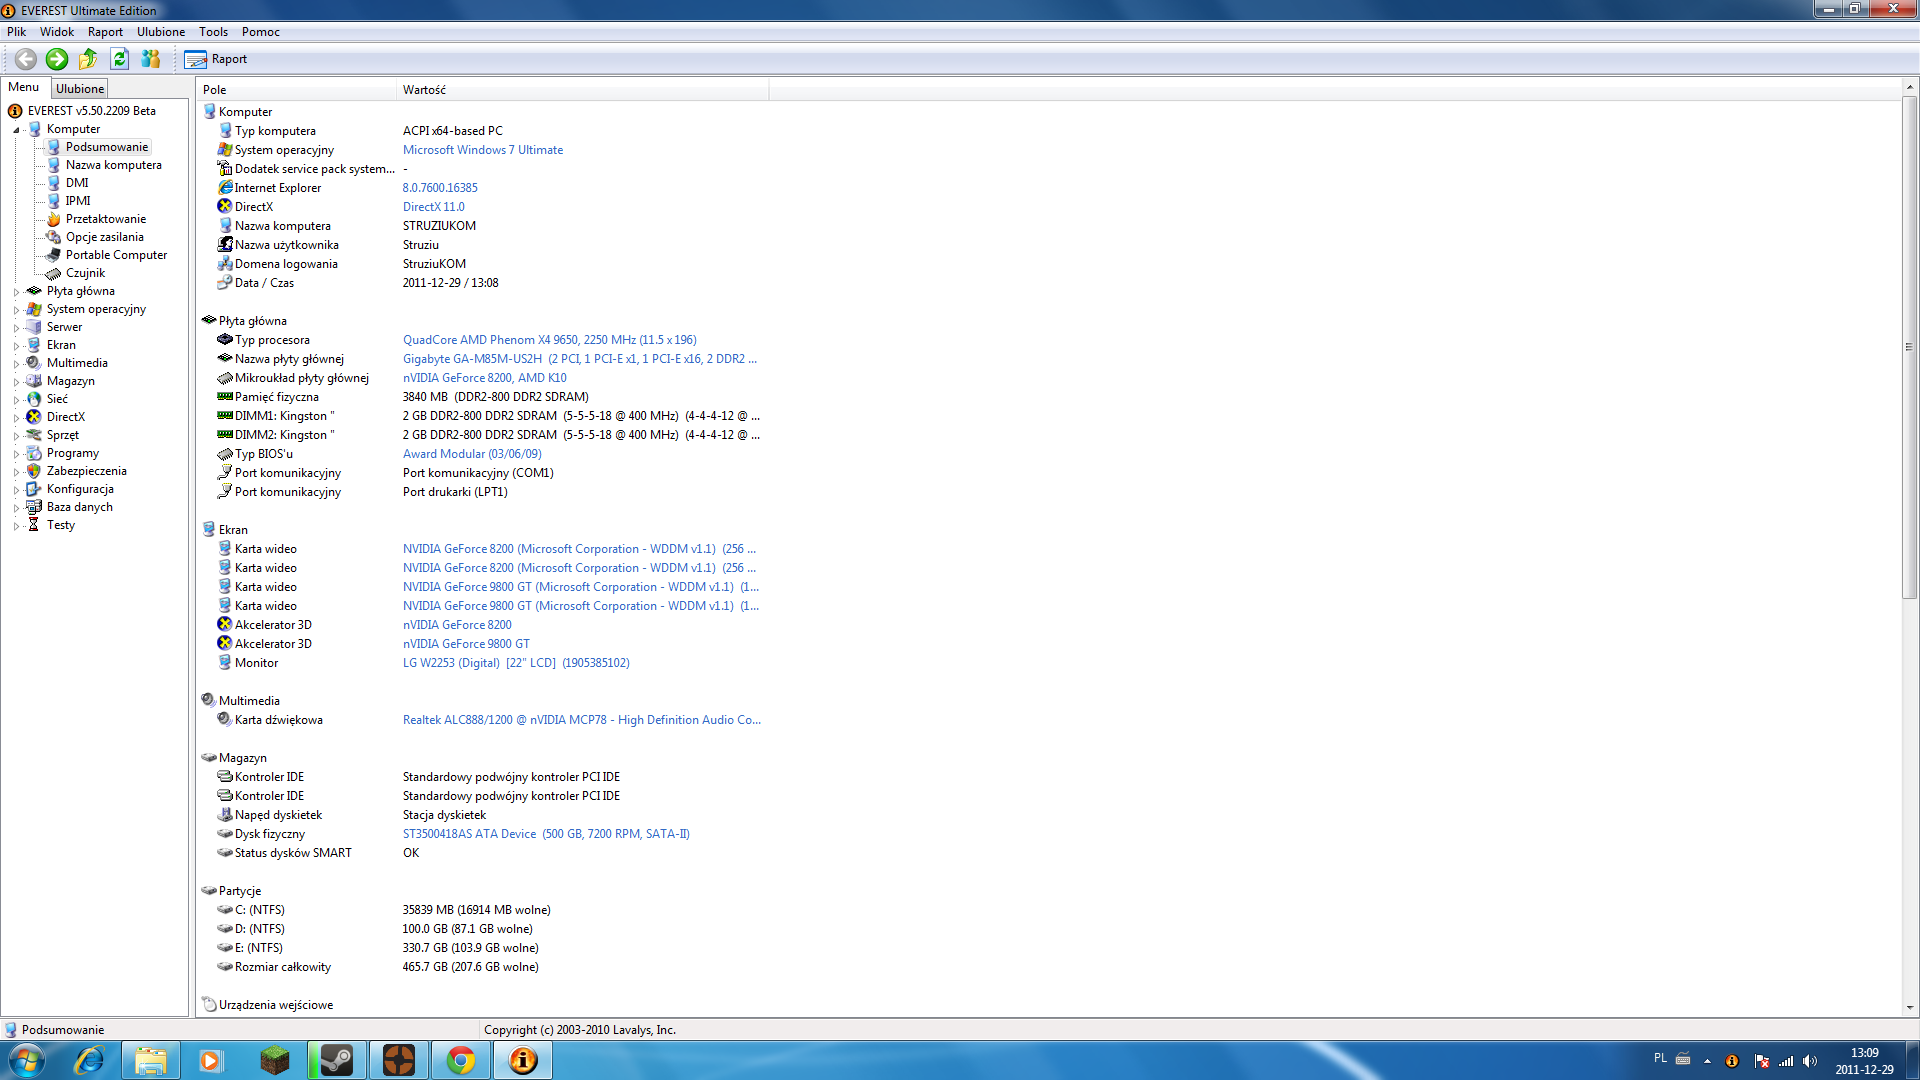Open the Pomoc menu
Screen dimensions: 1920x1080
[260, 32]
